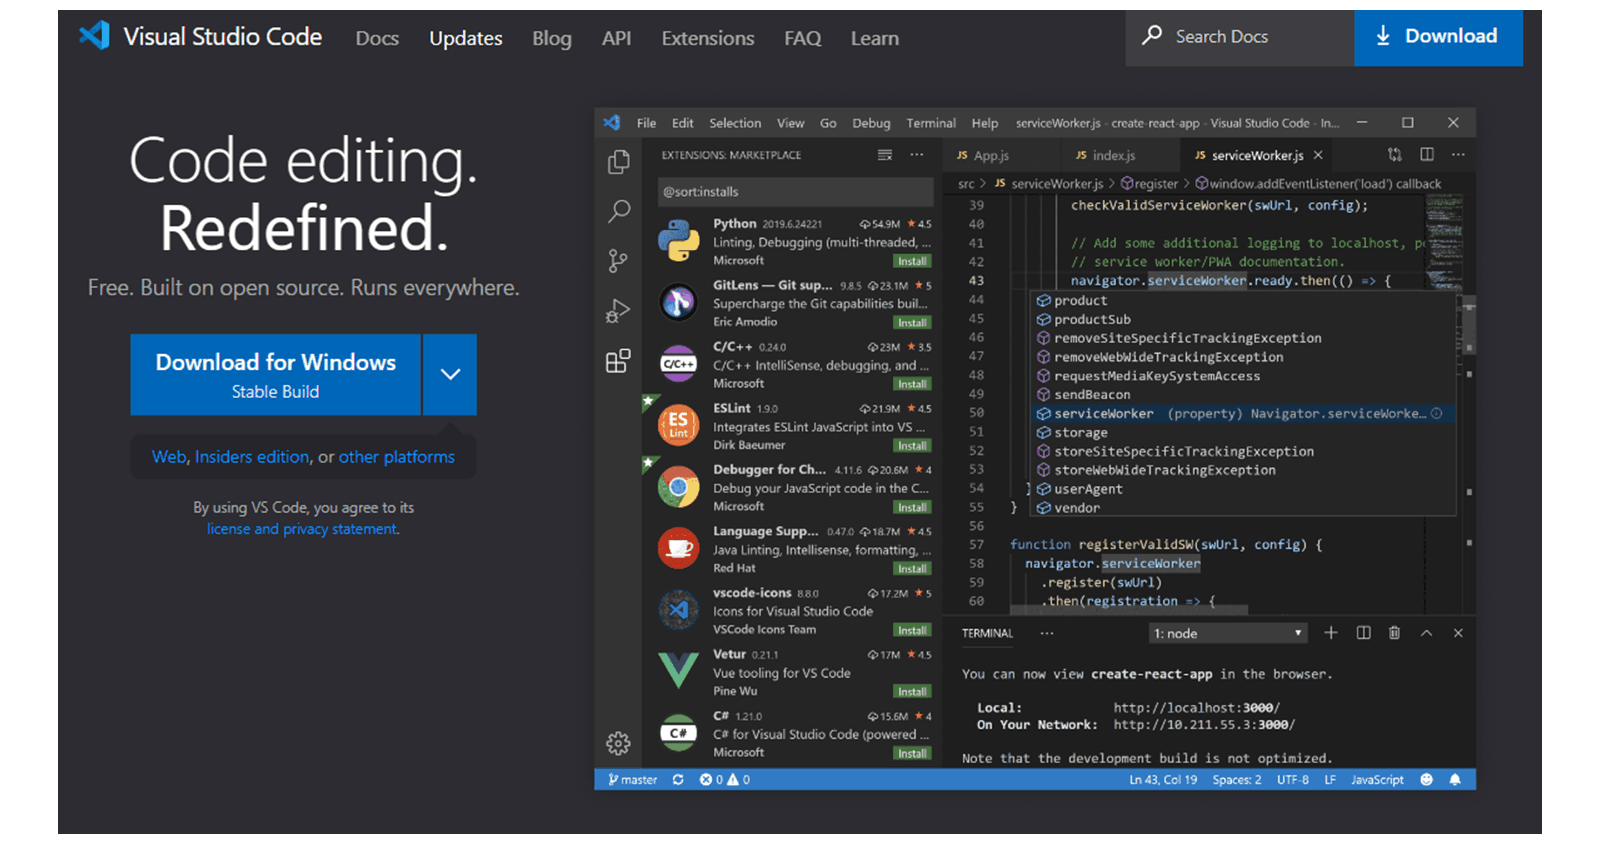Open the Debug menu
1600x844 pixels.
[x=871, y=123]
